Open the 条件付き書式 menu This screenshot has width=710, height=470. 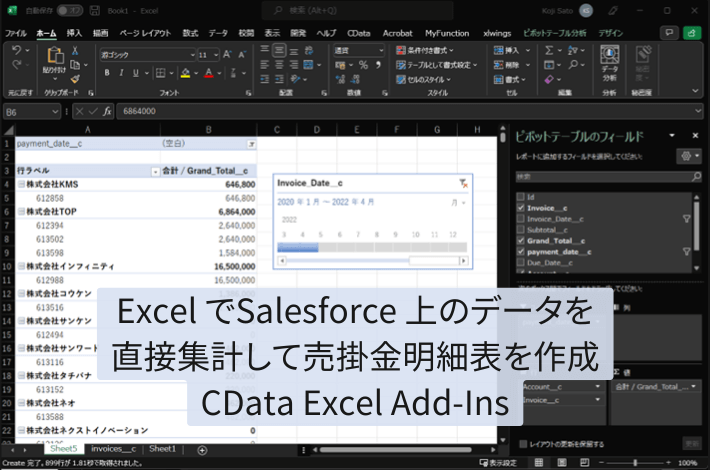(x=425, y=50)
